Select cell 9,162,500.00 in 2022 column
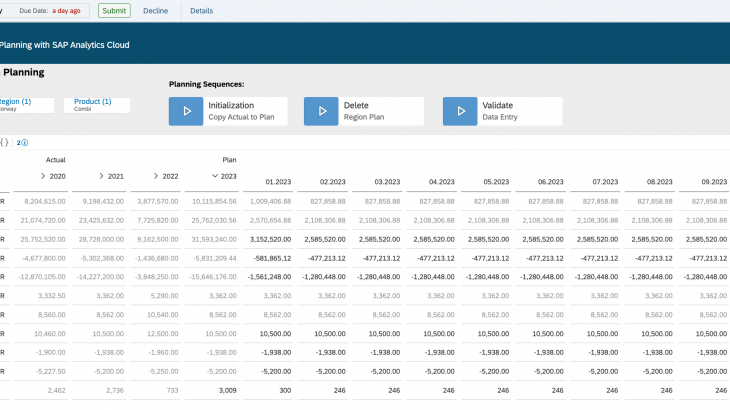The width and height of the screenshot is (730, 410). [x=157, y=239]
